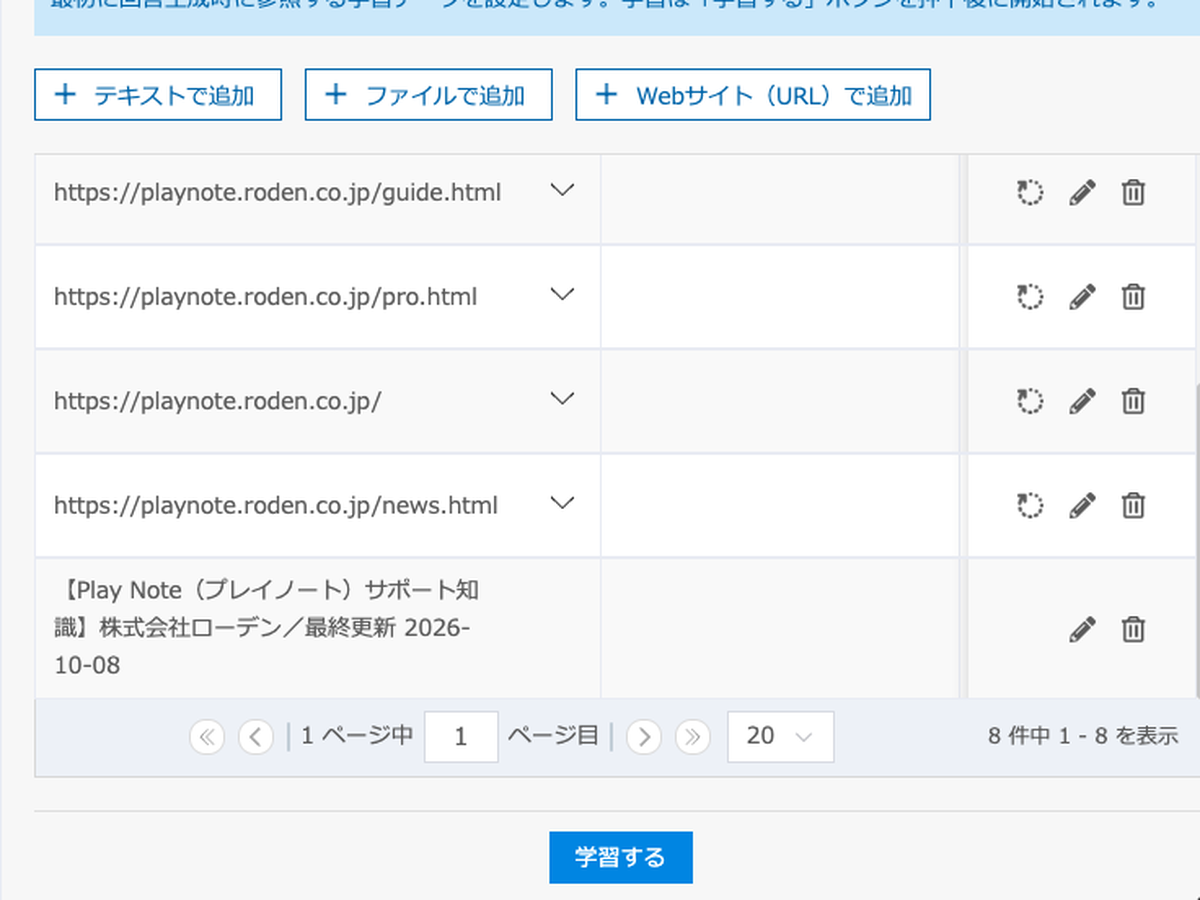
Task: Select the 【Play Note（プレイノート）サポート知識】 entry text
Action: pyautogui.click(x=266, y=627)
